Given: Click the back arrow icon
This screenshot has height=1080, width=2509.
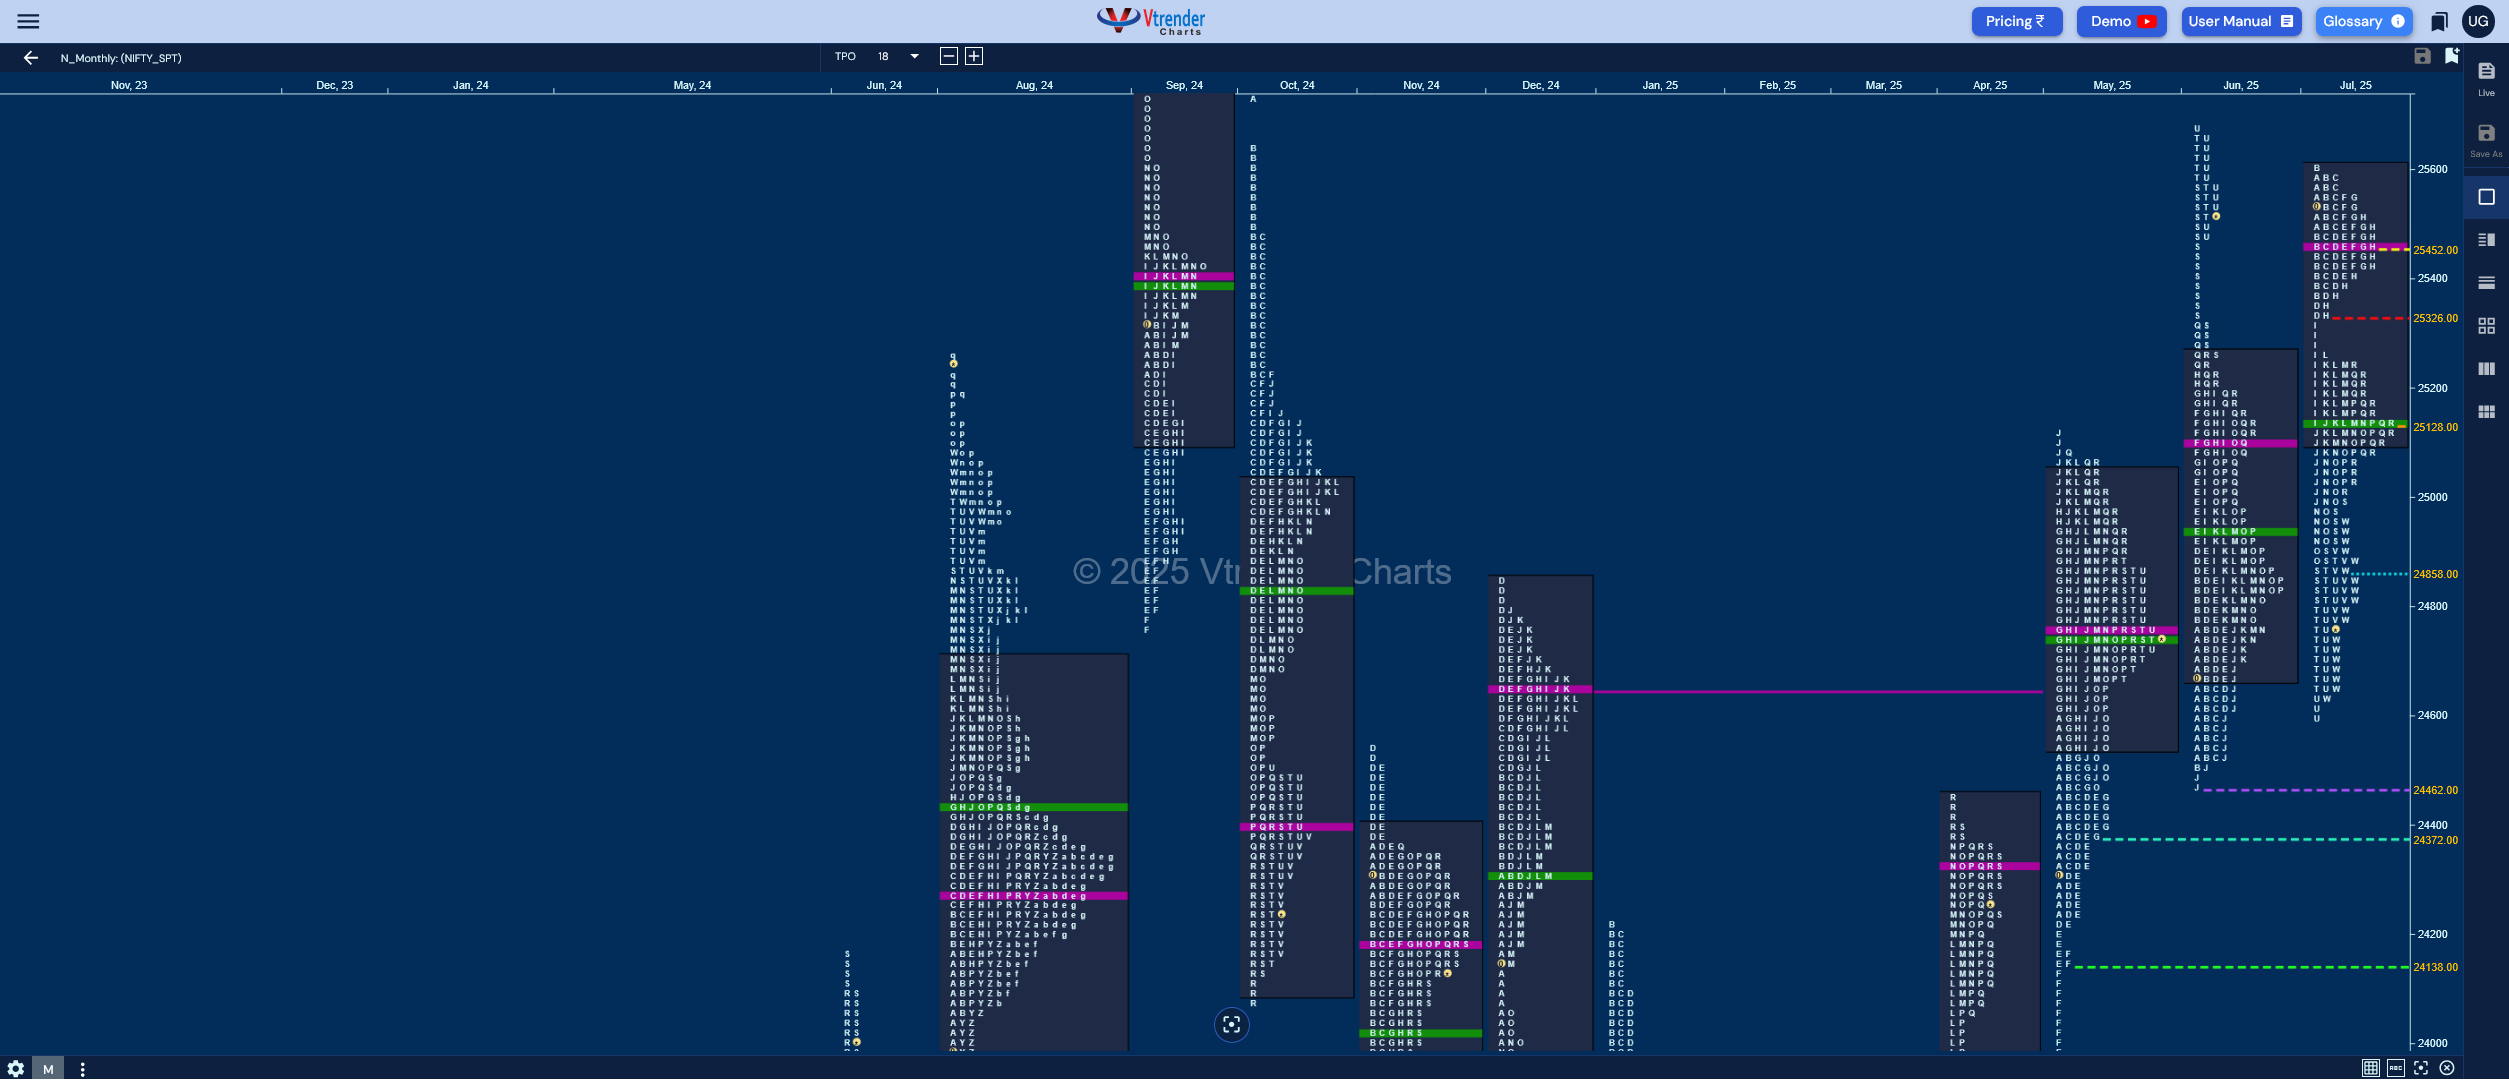Looking at the screenshot, I should [x=30, y=58].
